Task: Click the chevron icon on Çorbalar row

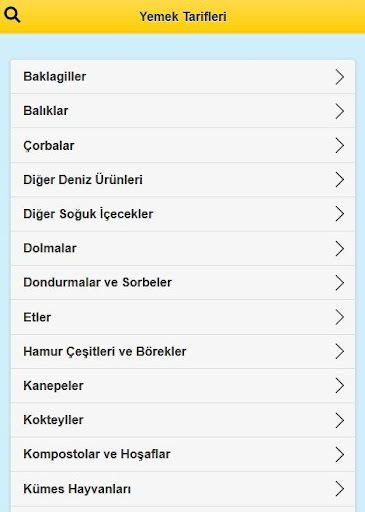Action: pyautogui.click(x=340, y=145)
